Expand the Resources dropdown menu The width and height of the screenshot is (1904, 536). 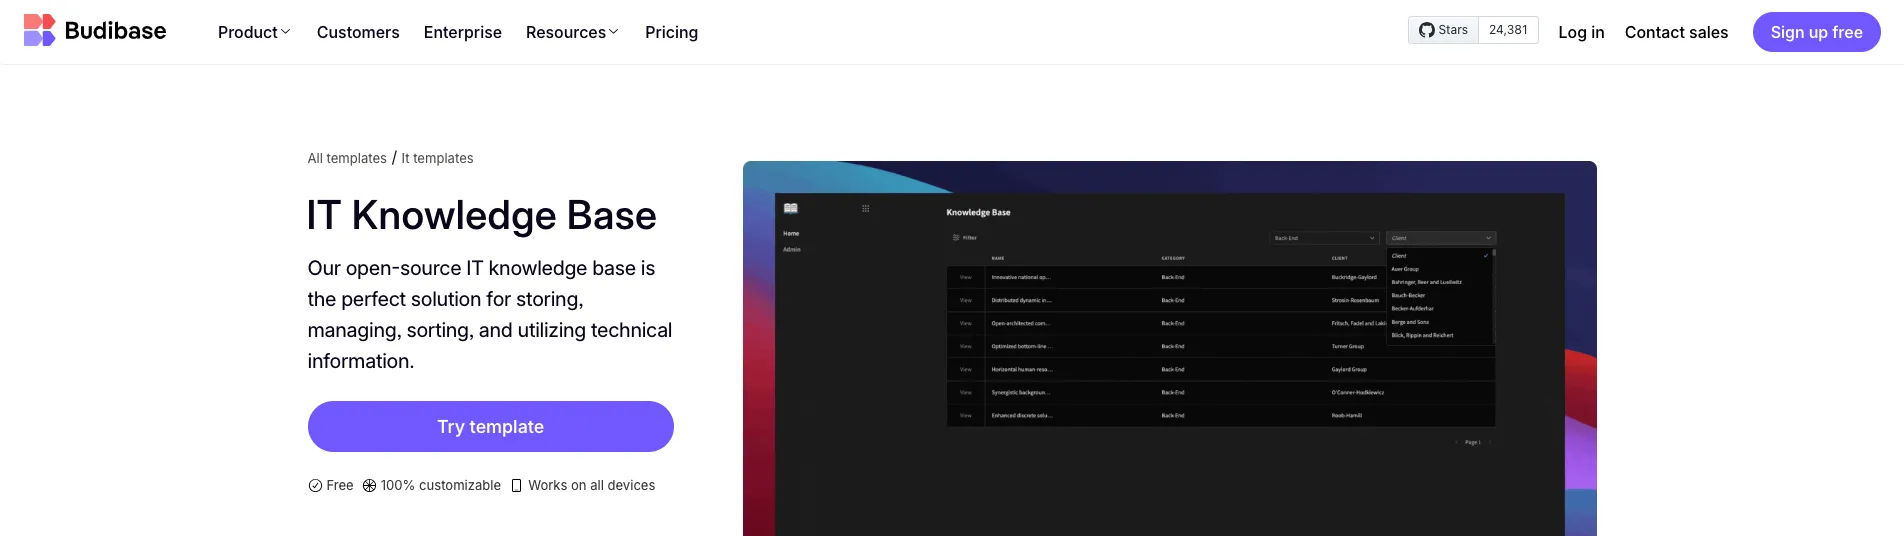tap(572, 32)
